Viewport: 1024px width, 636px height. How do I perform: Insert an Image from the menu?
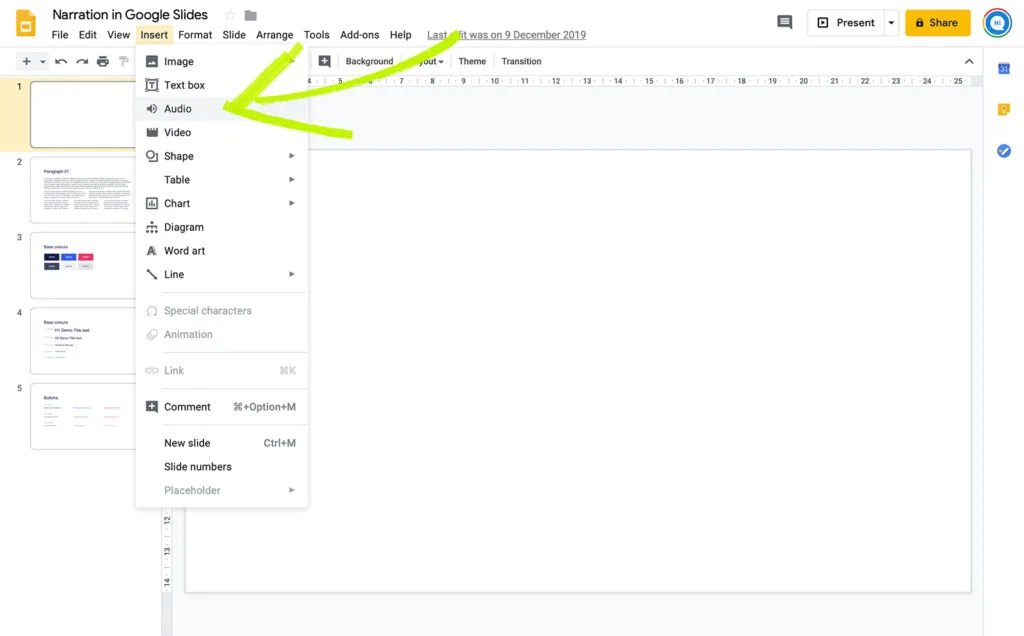pyautogui.click(x=221, y=61)
